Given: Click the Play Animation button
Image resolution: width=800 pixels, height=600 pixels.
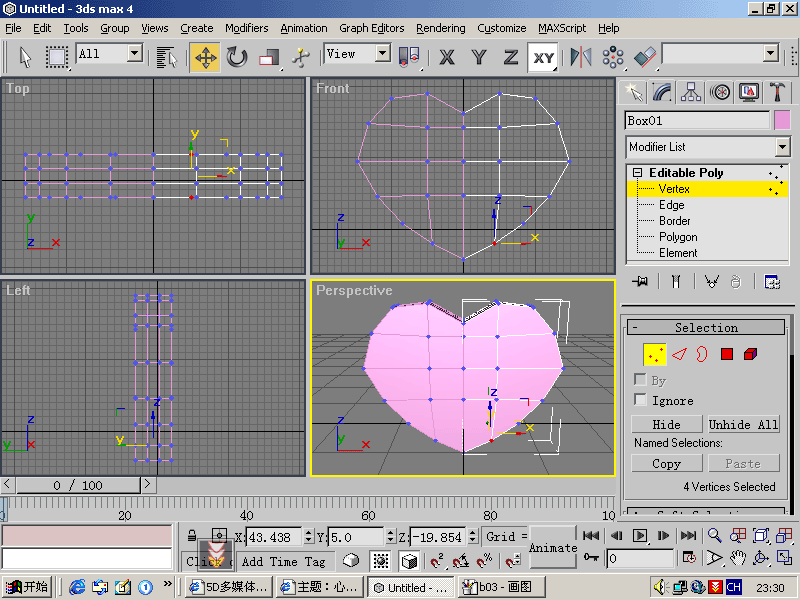Looking at the screenshot, I should coord(639,535).
